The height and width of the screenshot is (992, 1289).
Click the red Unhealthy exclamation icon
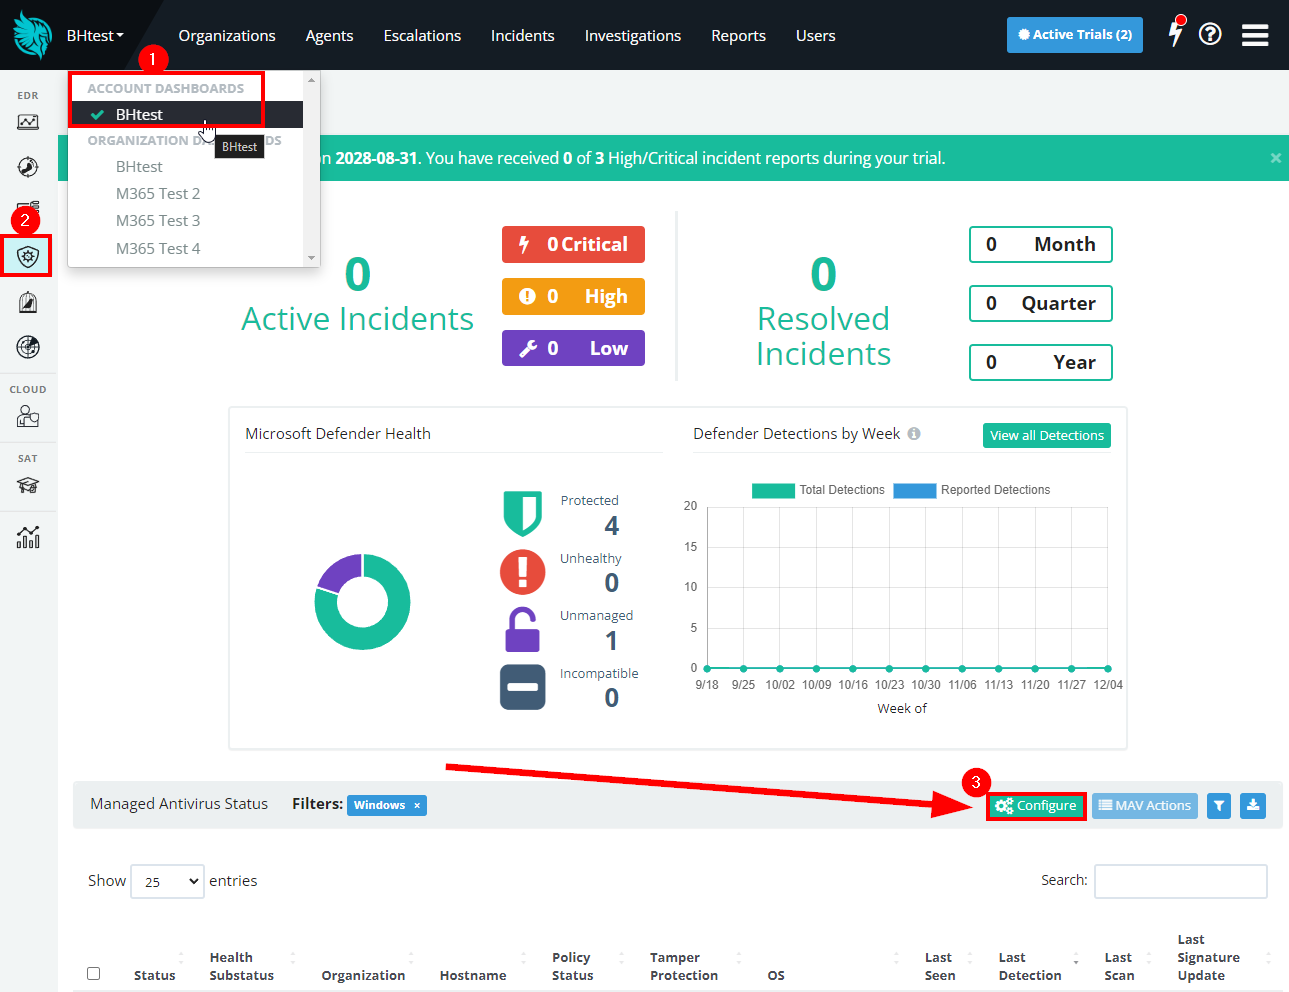coord(522,572)
